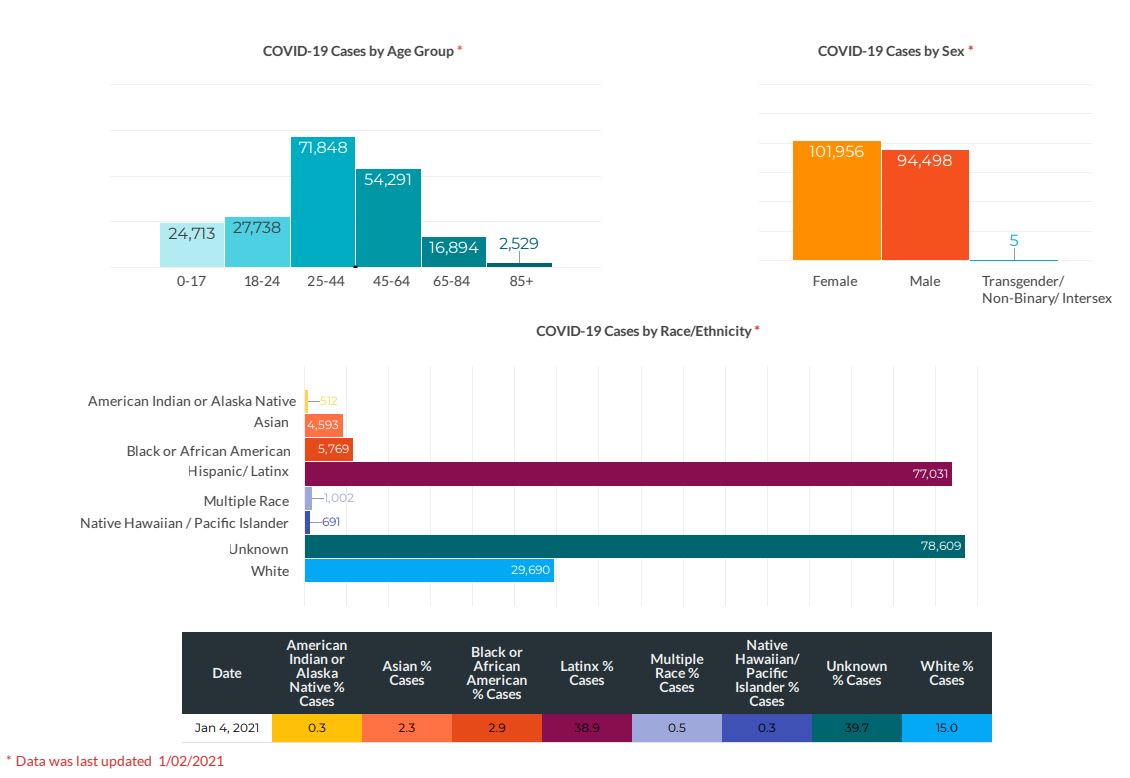Select the blue 15.0 White percentage cell
This screenshot has width=1130, height=778.
tap(946, 728)
